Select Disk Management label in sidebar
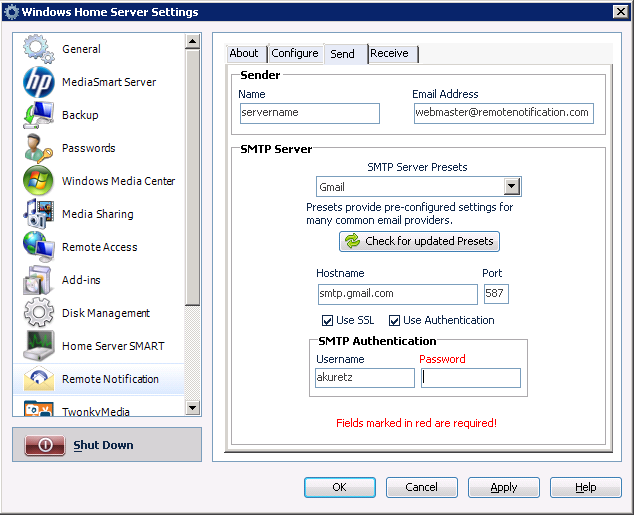Image resolution: width=634 pixels, height=515 pixels. point(106,313)
